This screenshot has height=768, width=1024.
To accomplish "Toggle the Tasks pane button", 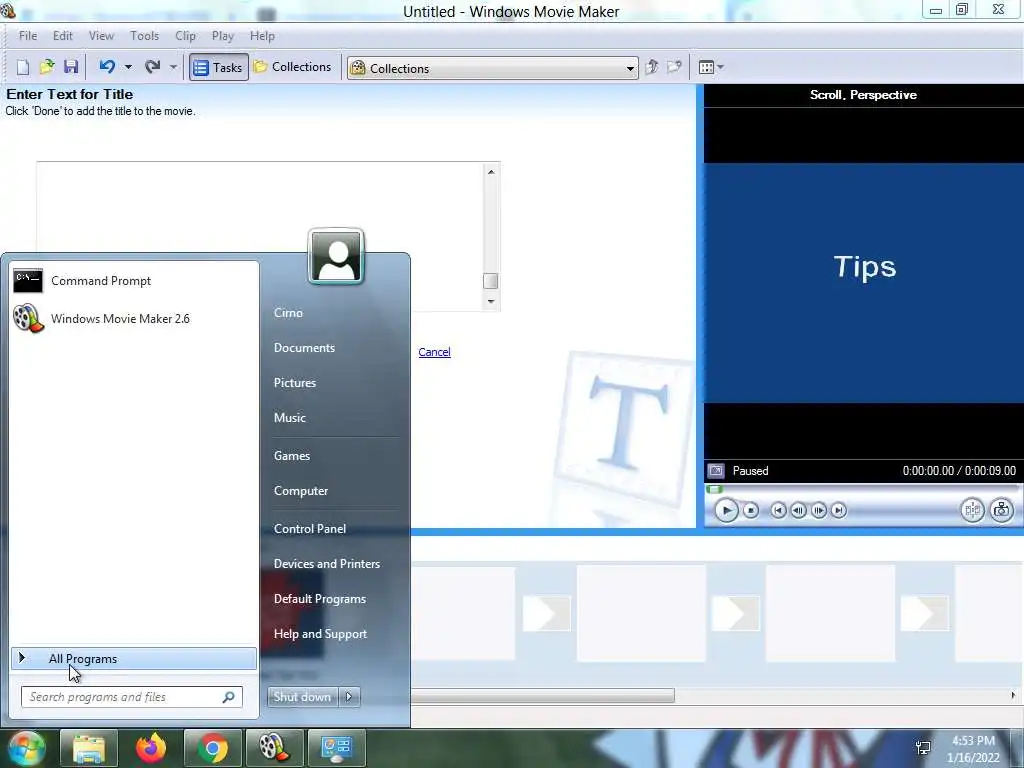I will coord(219,67).
